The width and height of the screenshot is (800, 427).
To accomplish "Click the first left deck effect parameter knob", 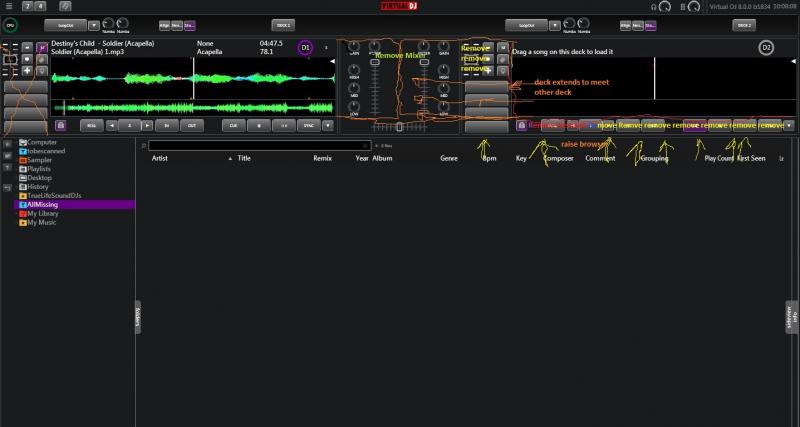I will [108, 23].
